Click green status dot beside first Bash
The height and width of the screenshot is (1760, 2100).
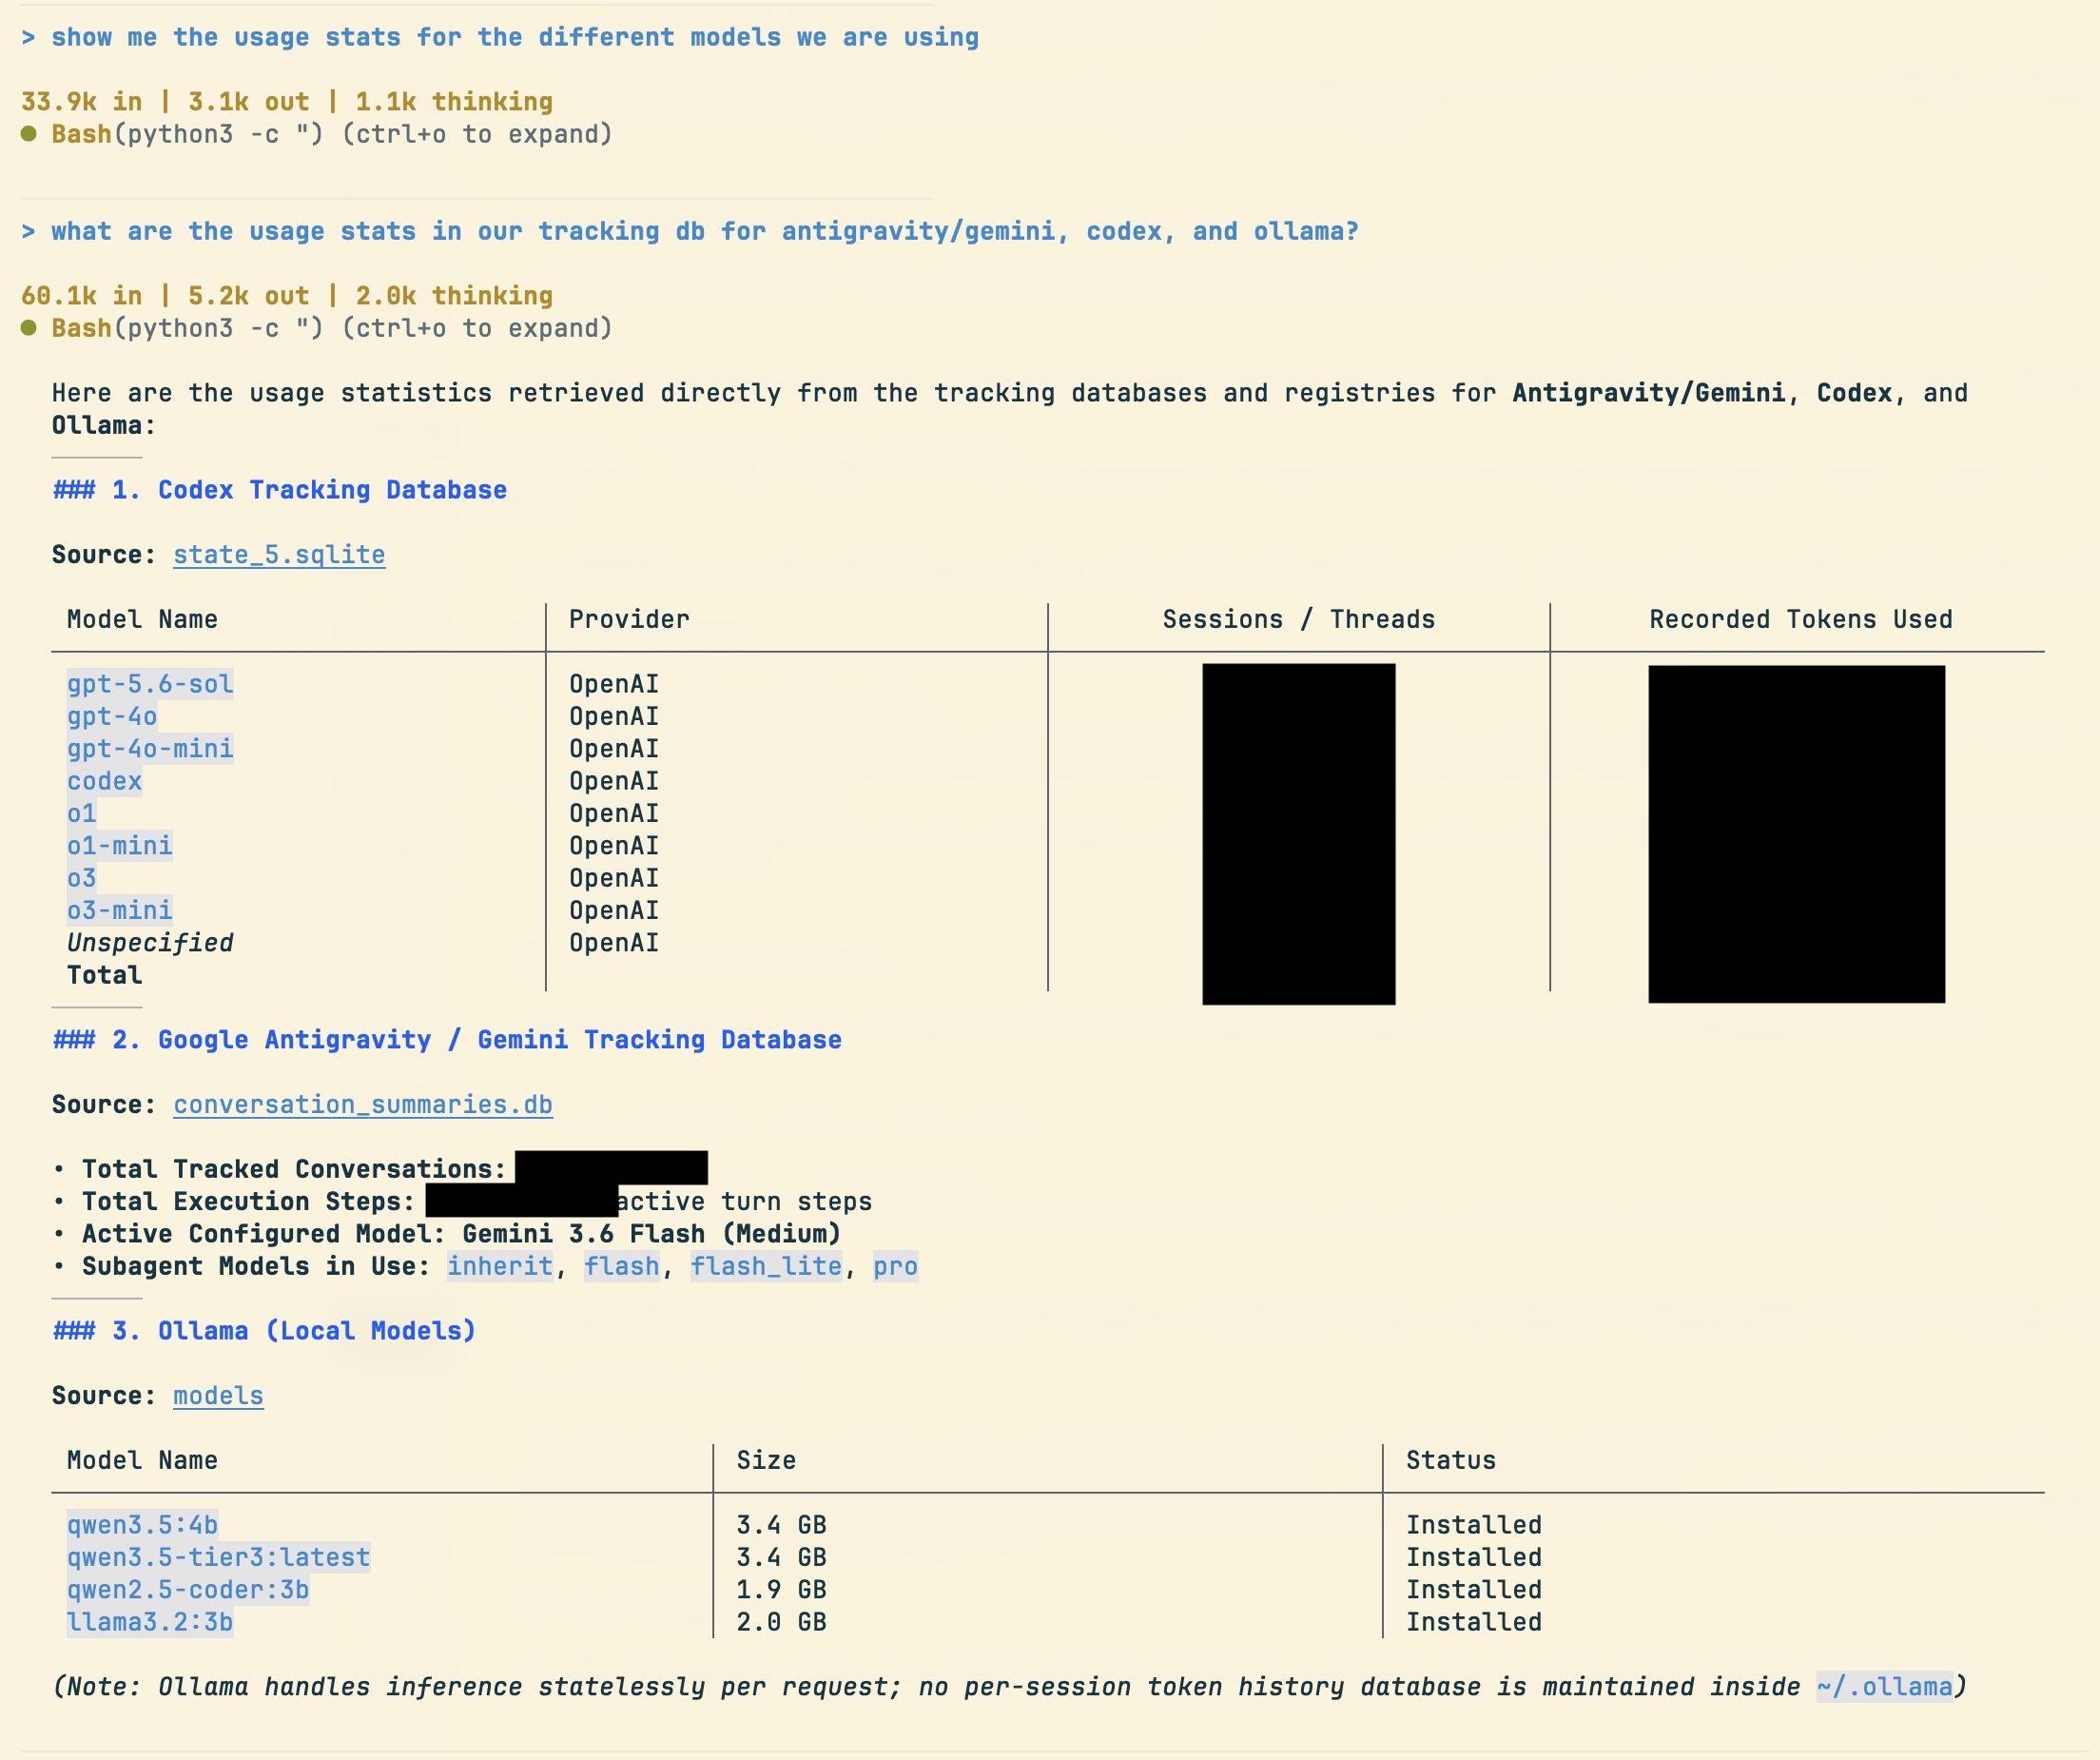(29, 134)
